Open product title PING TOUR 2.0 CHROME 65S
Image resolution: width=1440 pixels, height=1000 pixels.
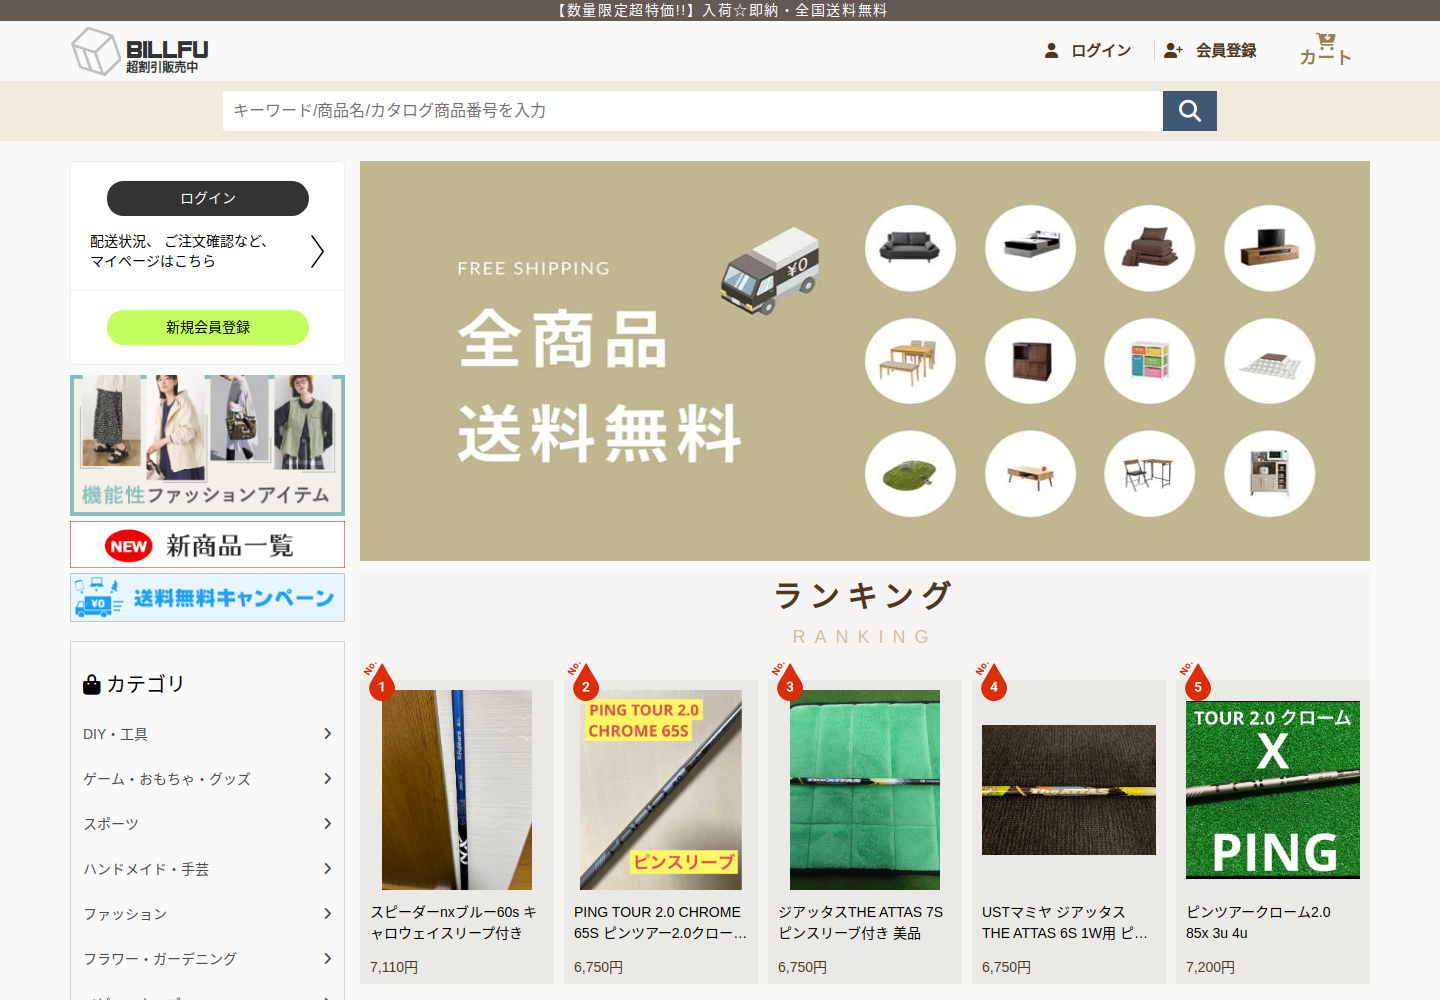[660, 922]
